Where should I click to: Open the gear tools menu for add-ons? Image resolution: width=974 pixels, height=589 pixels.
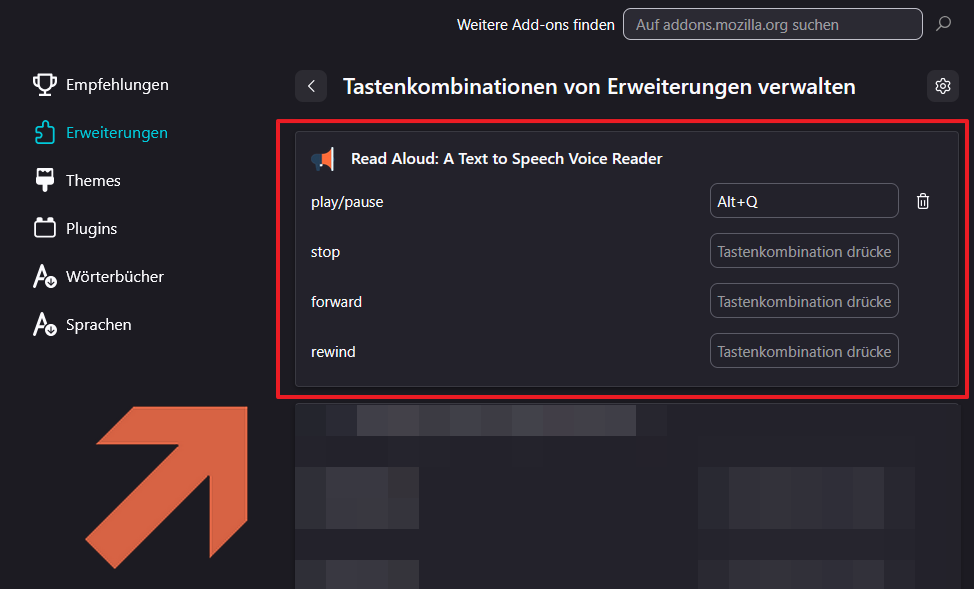tap(943, 86)
